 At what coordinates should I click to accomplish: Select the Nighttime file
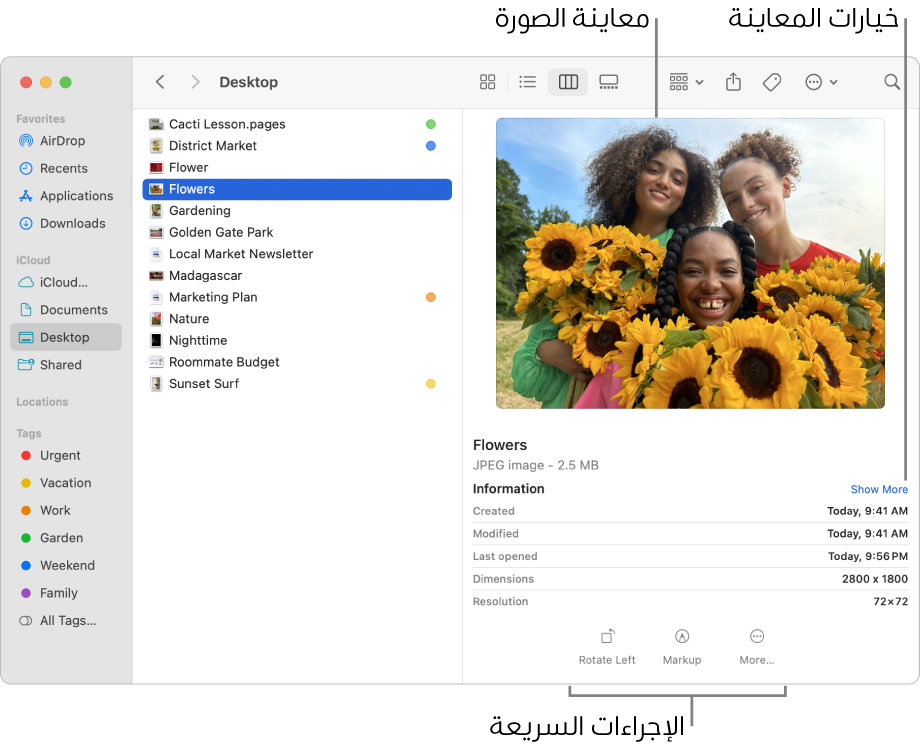point(297,341)
